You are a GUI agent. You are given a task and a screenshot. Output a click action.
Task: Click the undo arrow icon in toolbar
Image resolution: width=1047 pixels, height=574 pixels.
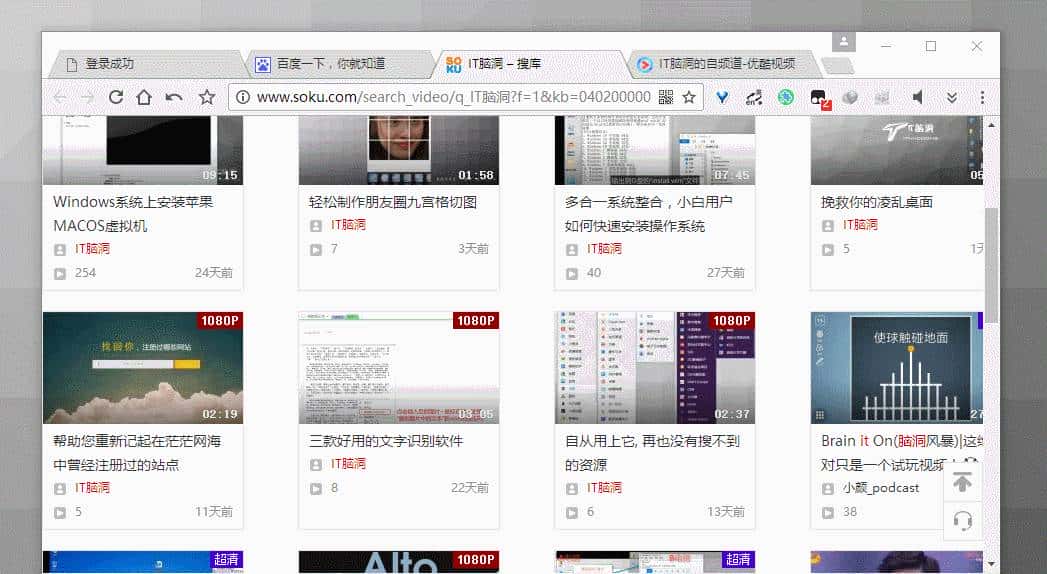[174, 97]
